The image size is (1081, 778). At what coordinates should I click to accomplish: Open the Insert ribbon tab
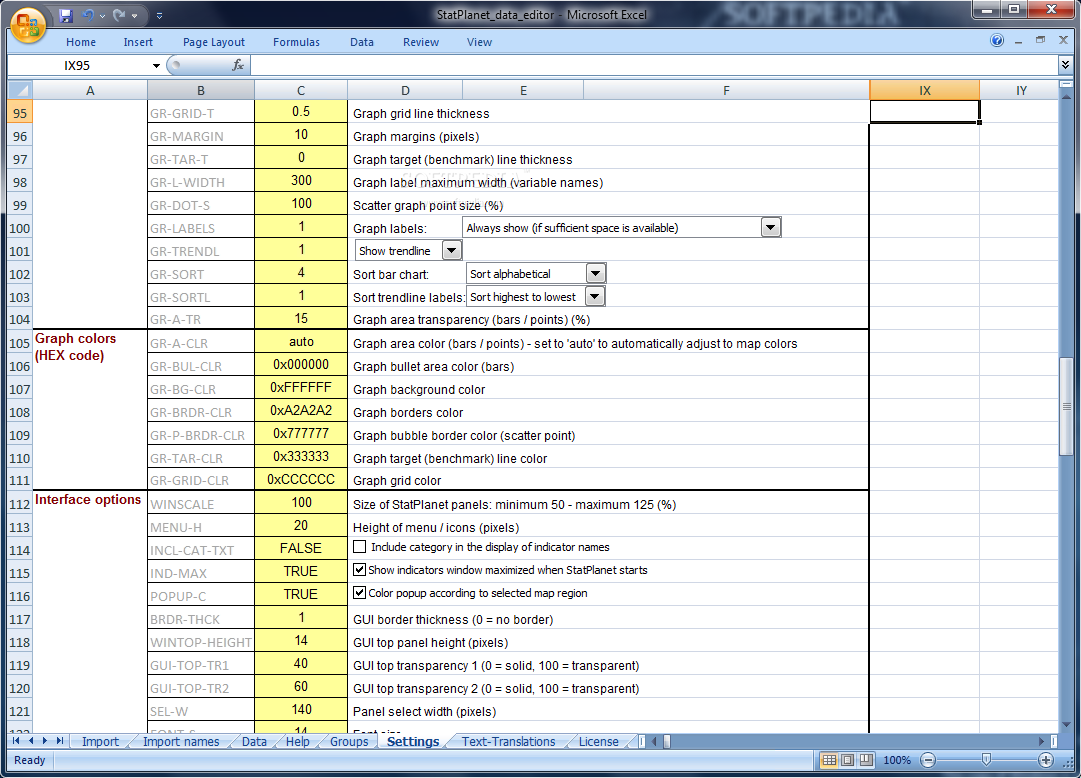138,42
